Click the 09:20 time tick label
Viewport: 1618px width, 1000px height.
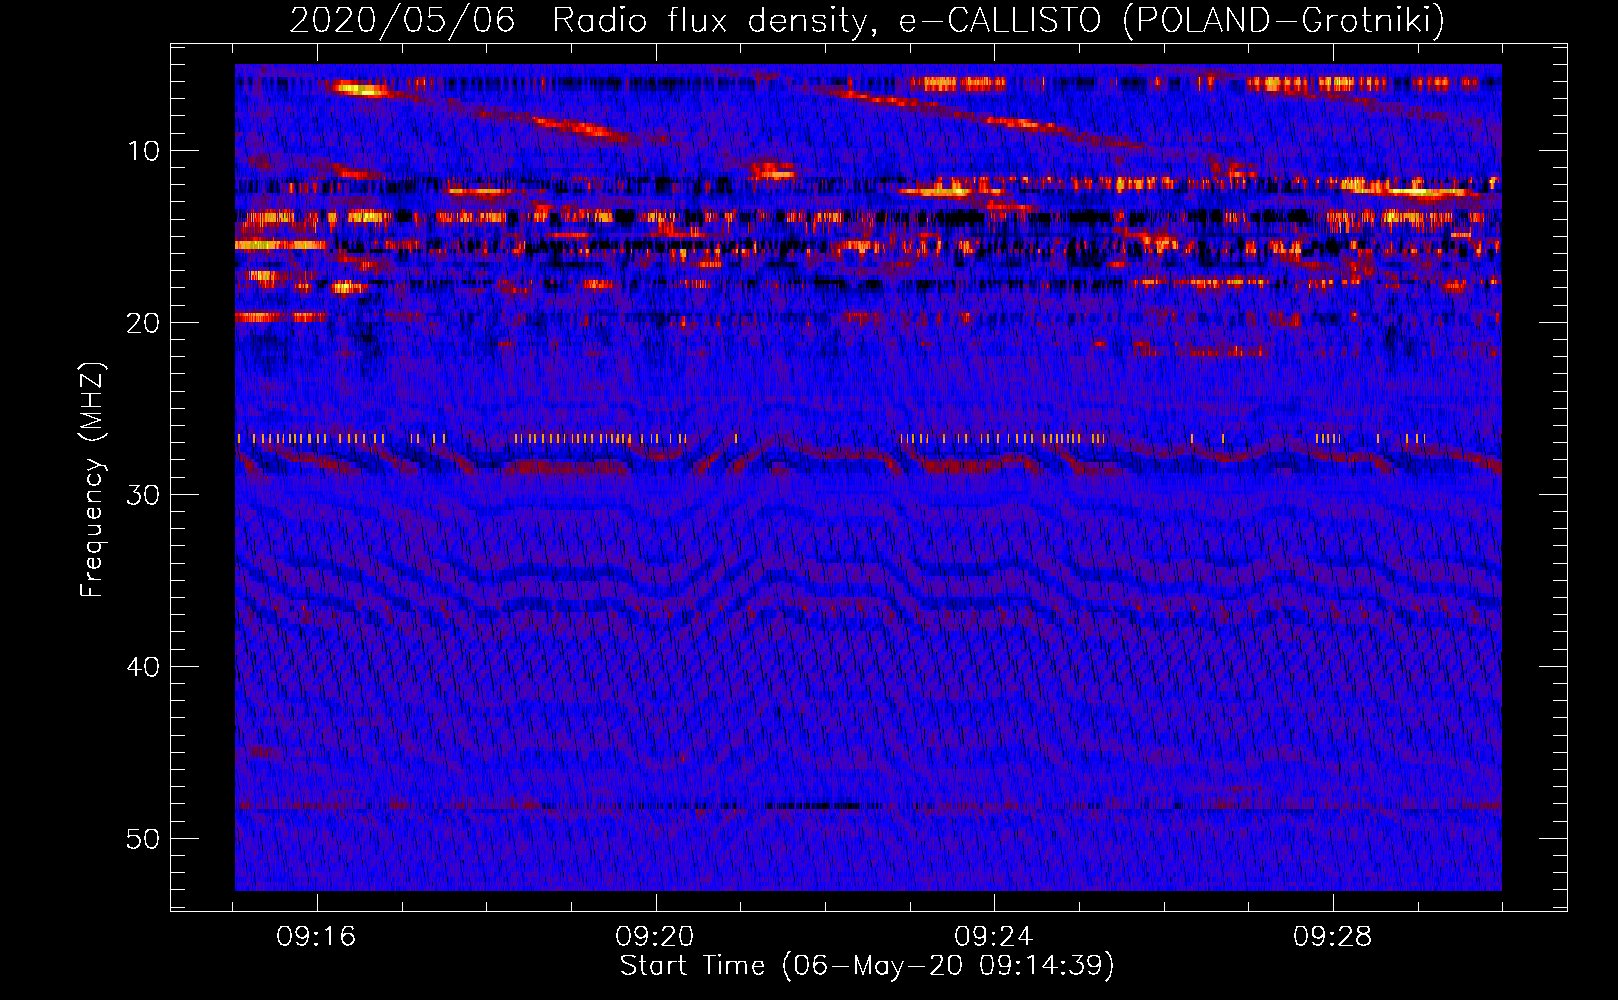click(655, 937)
